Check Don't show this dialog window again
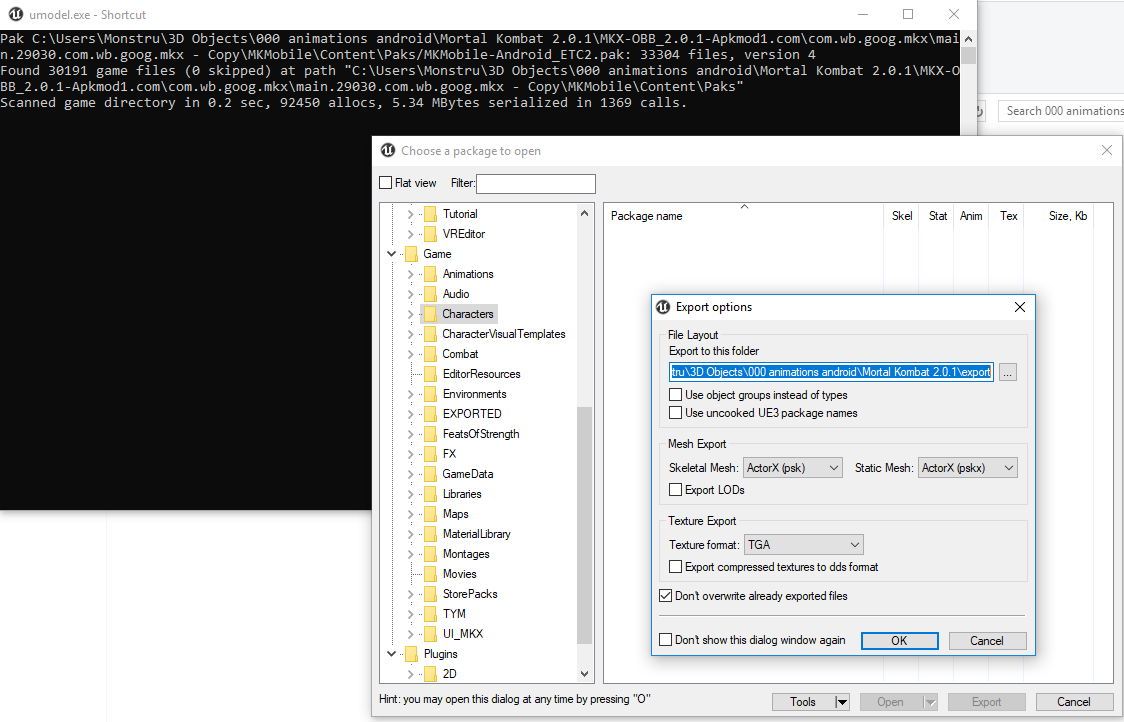The height and width of the screenshot is (722, 1124). [665, 640]
